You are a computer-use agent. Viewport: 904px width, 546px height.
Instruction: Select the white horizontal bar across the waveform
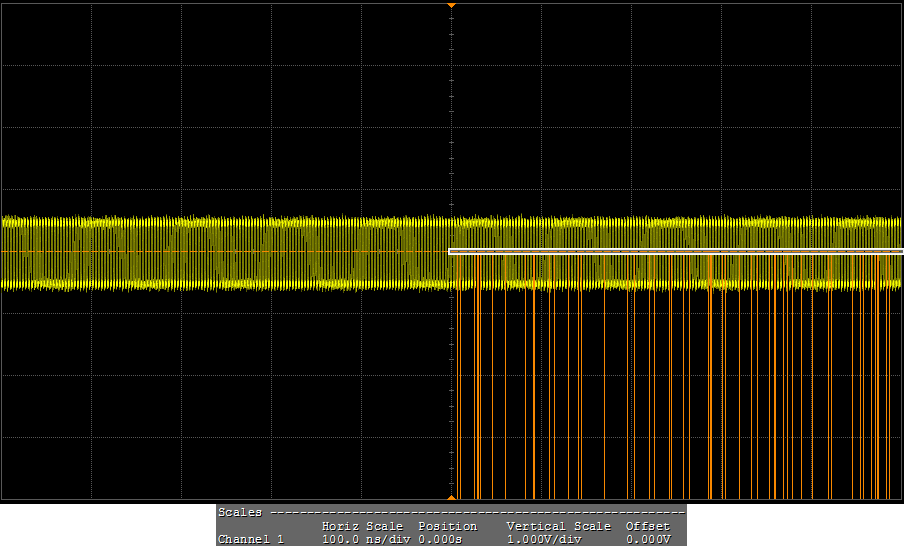pyautogui.click(x=676, y=252)
